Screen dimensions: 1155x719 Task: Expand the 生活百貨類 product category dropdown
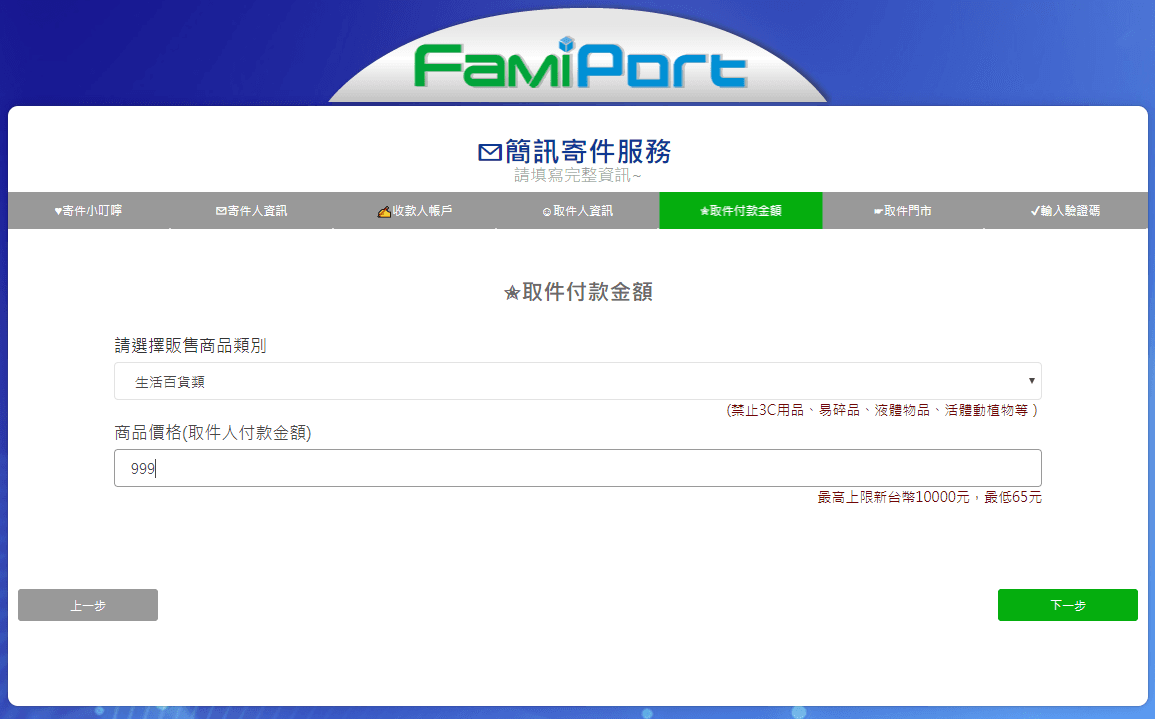578,381
